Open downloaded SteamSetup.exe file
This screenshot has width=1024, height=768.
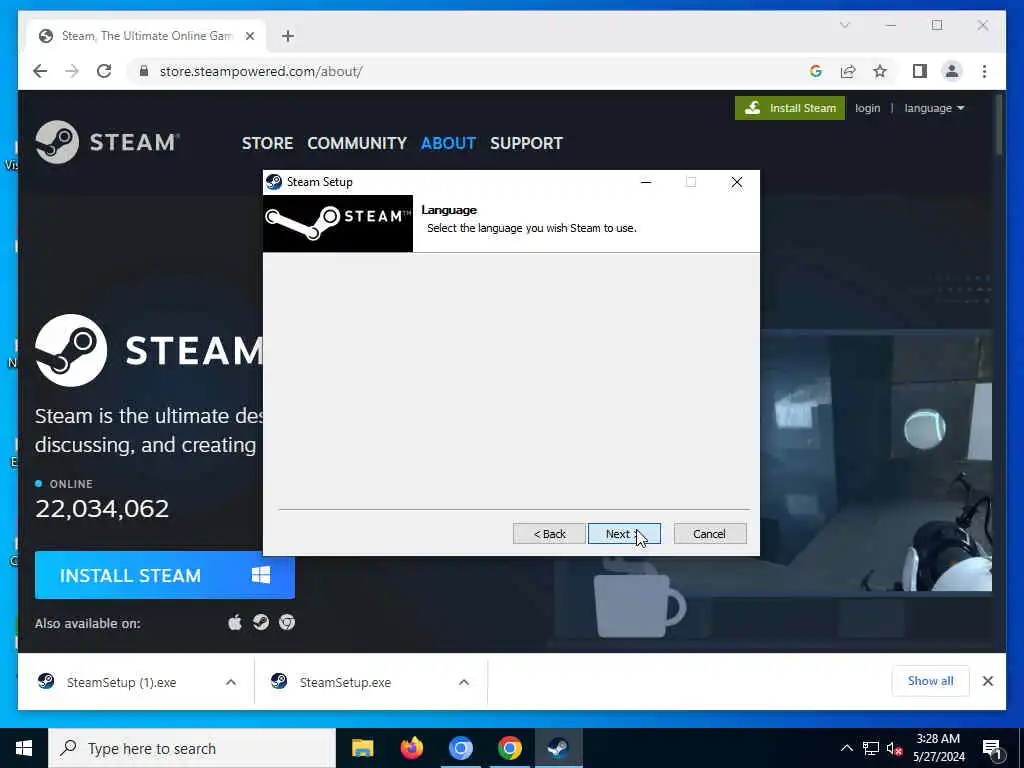[x=345, y=682]
